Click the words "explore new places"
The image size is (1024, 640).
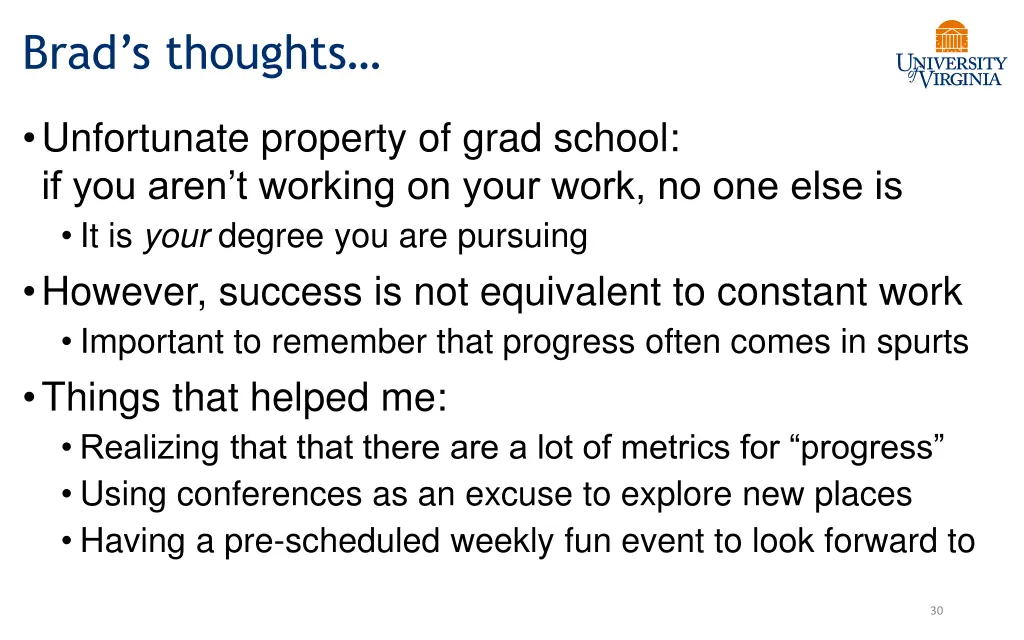tap(766, 495)
